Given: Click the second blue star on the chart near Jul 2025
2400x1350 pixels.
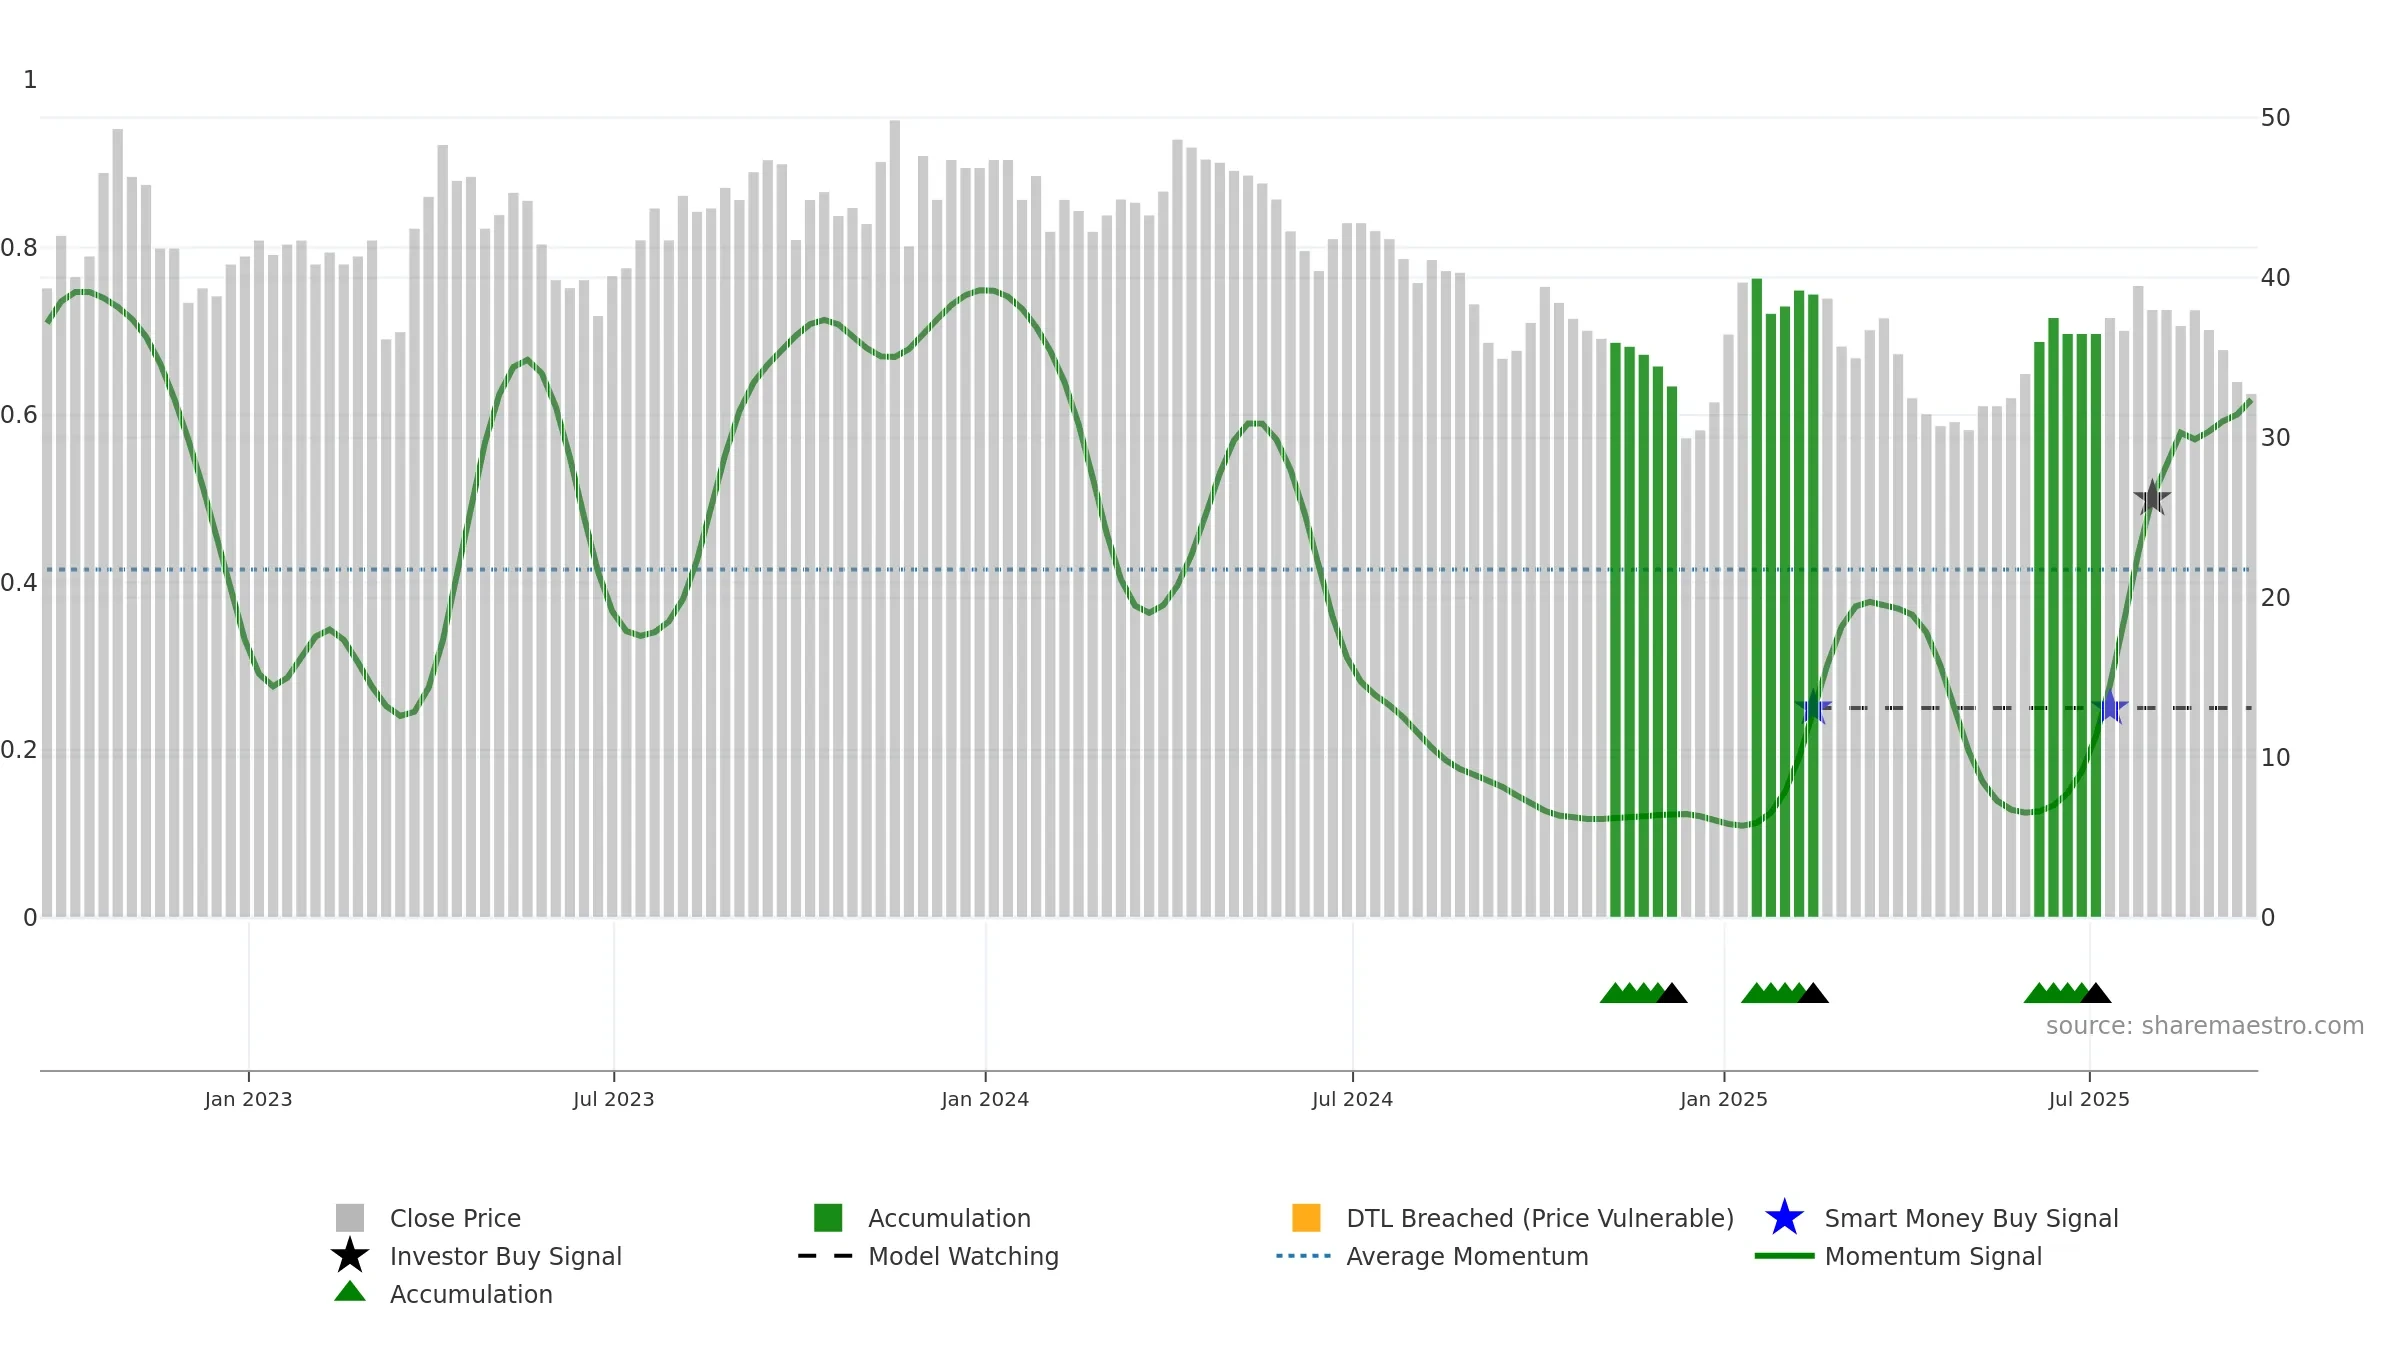Looking at the screenshot, I should 2110,708.
